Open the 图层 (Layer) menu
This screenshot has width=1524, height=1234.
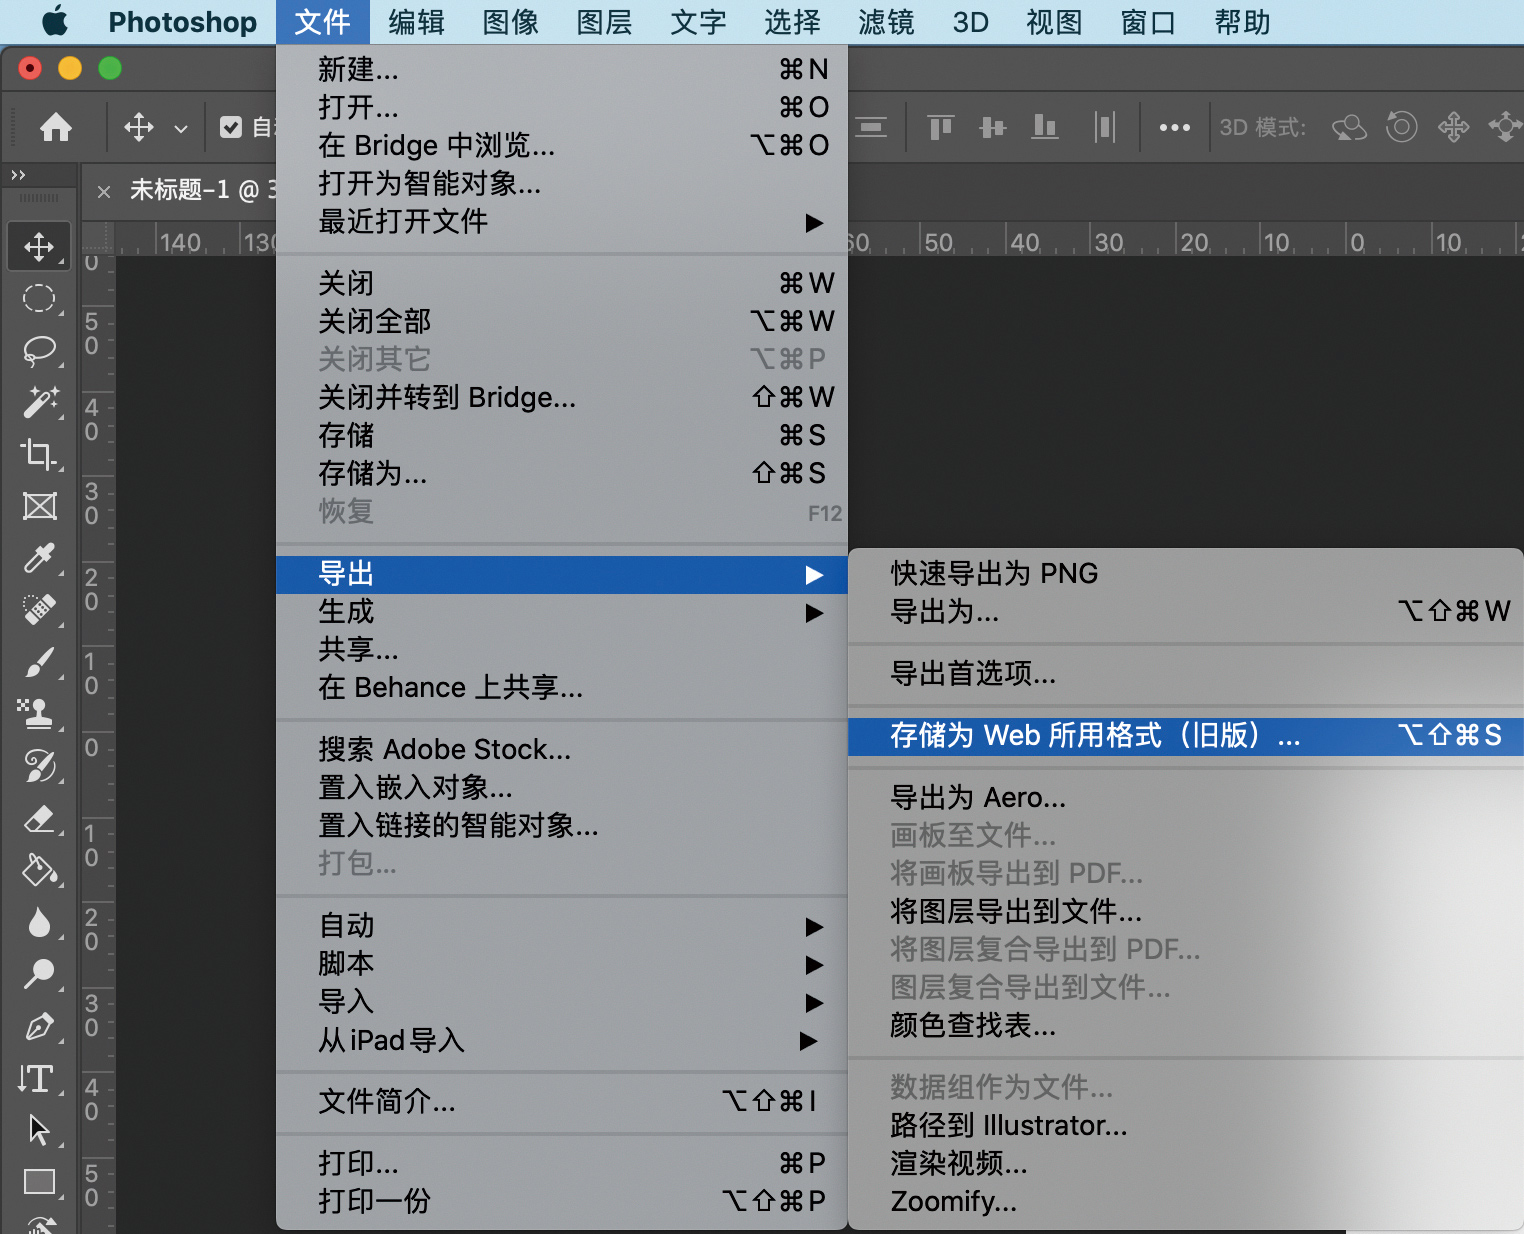(604, 22)
